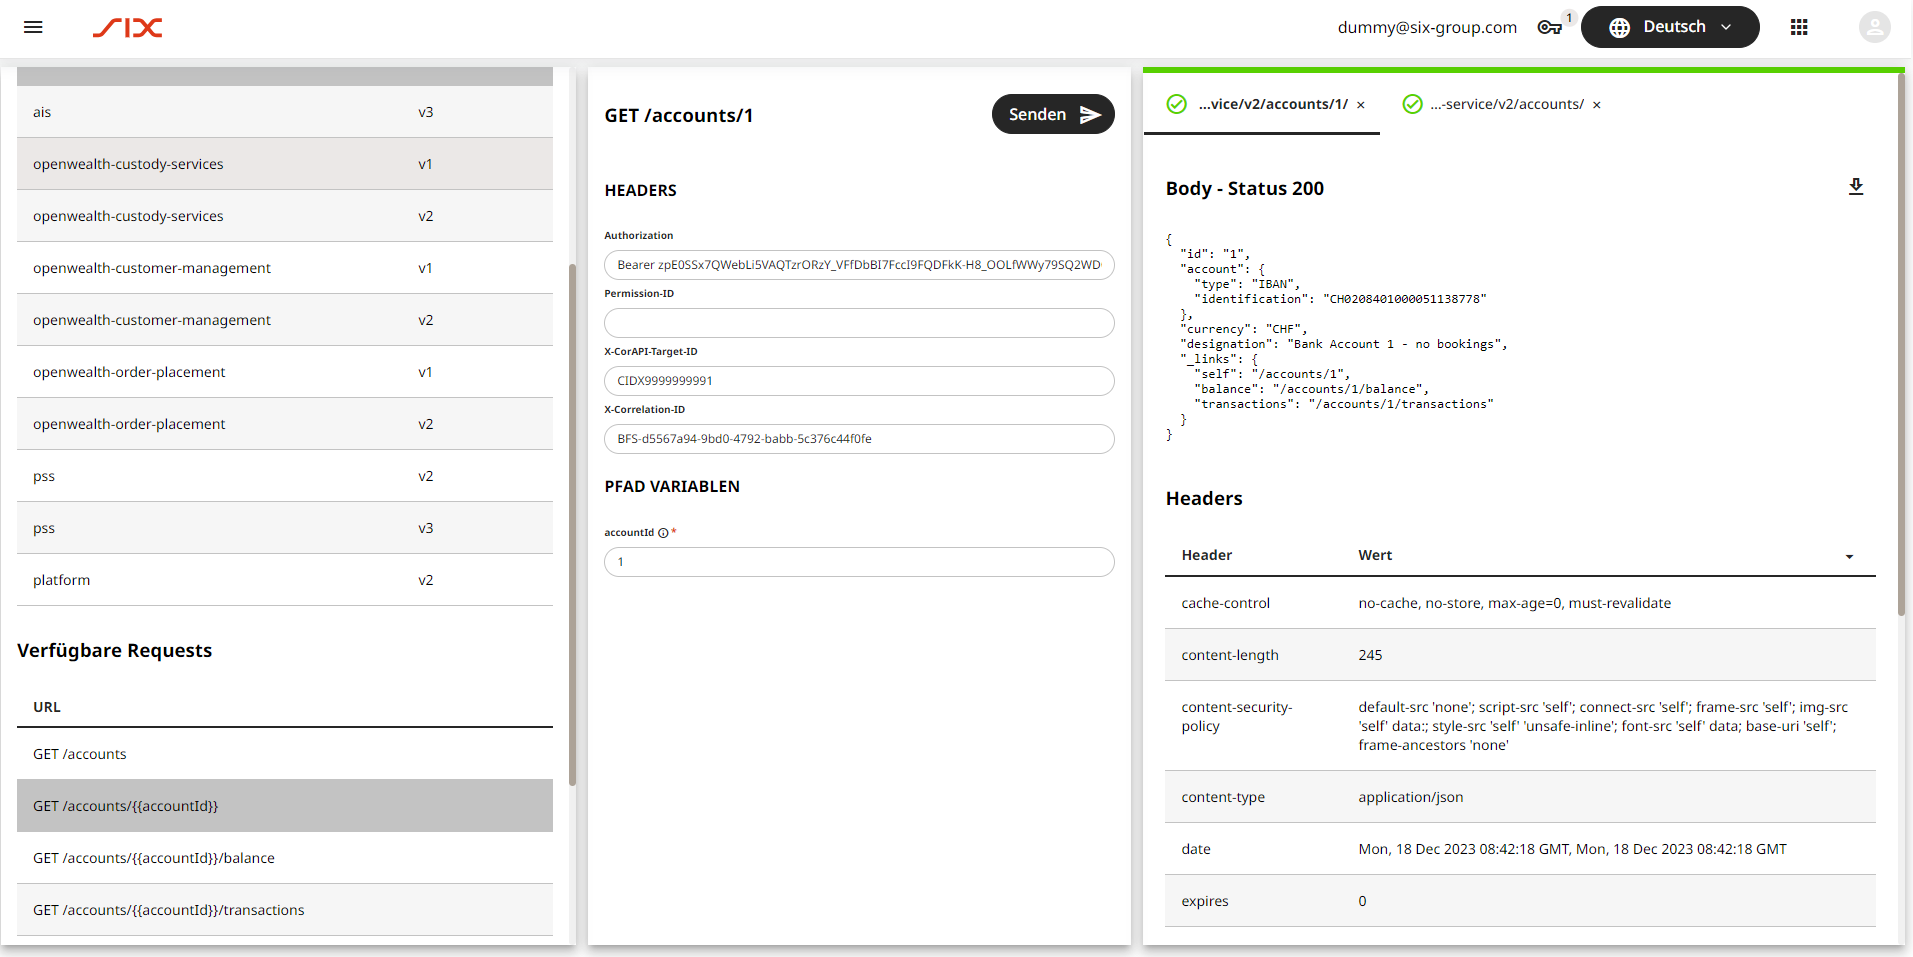
Task: Close the ...-service/v2/accounts/ response tab
Action: coord(1597,105)
